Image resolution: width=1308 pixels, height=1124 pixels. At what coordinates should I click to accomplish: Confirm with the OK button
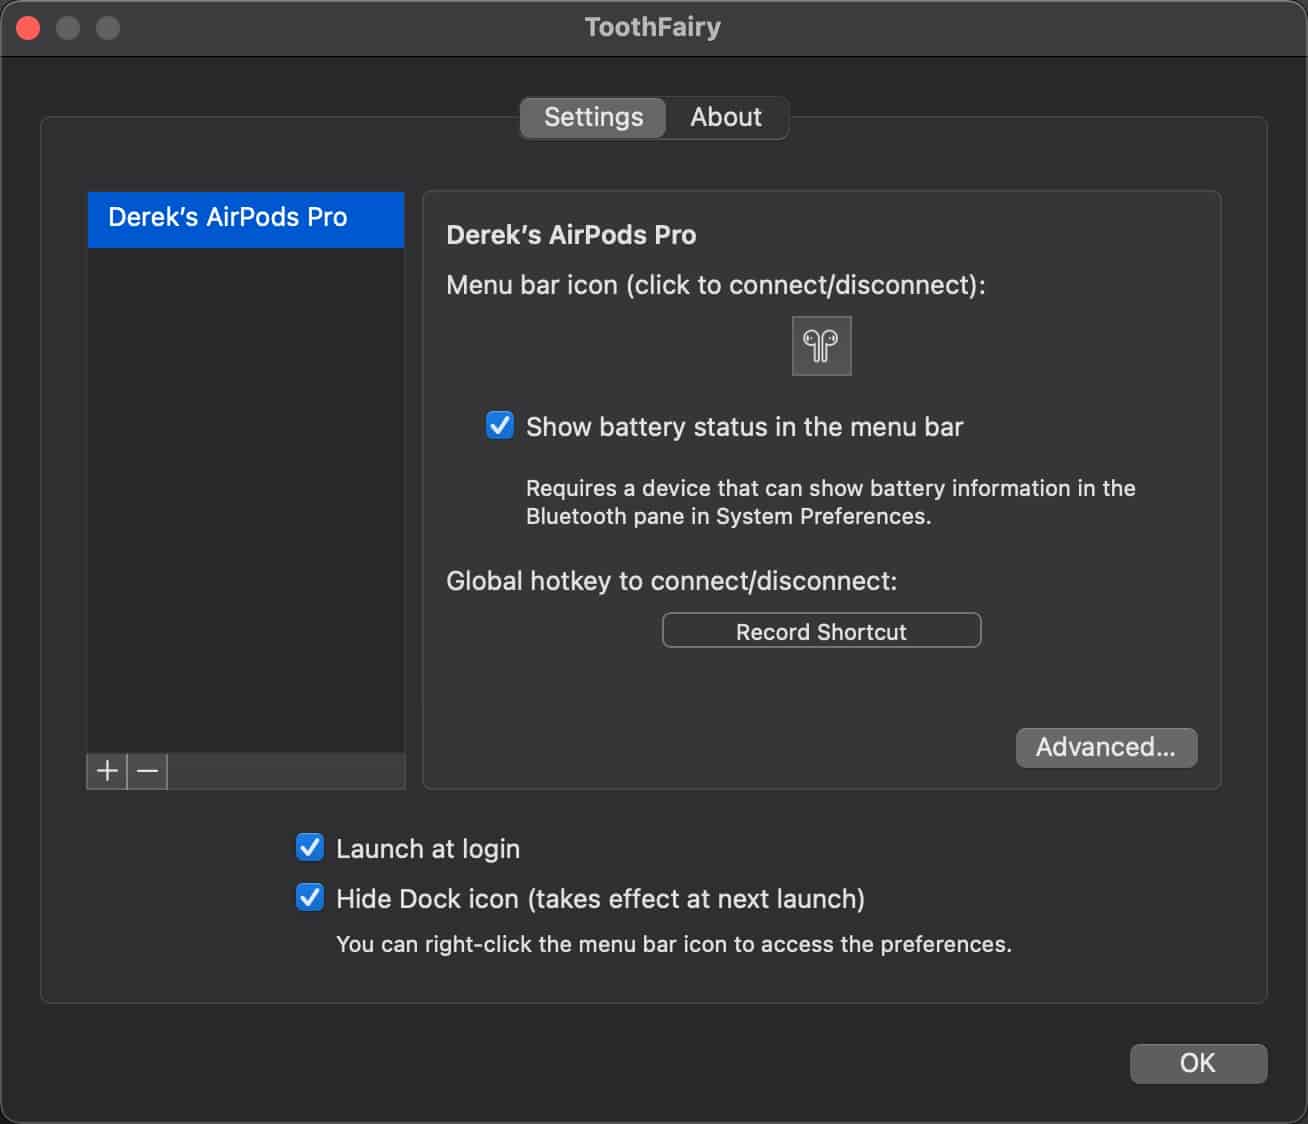click(1198, 1063)
